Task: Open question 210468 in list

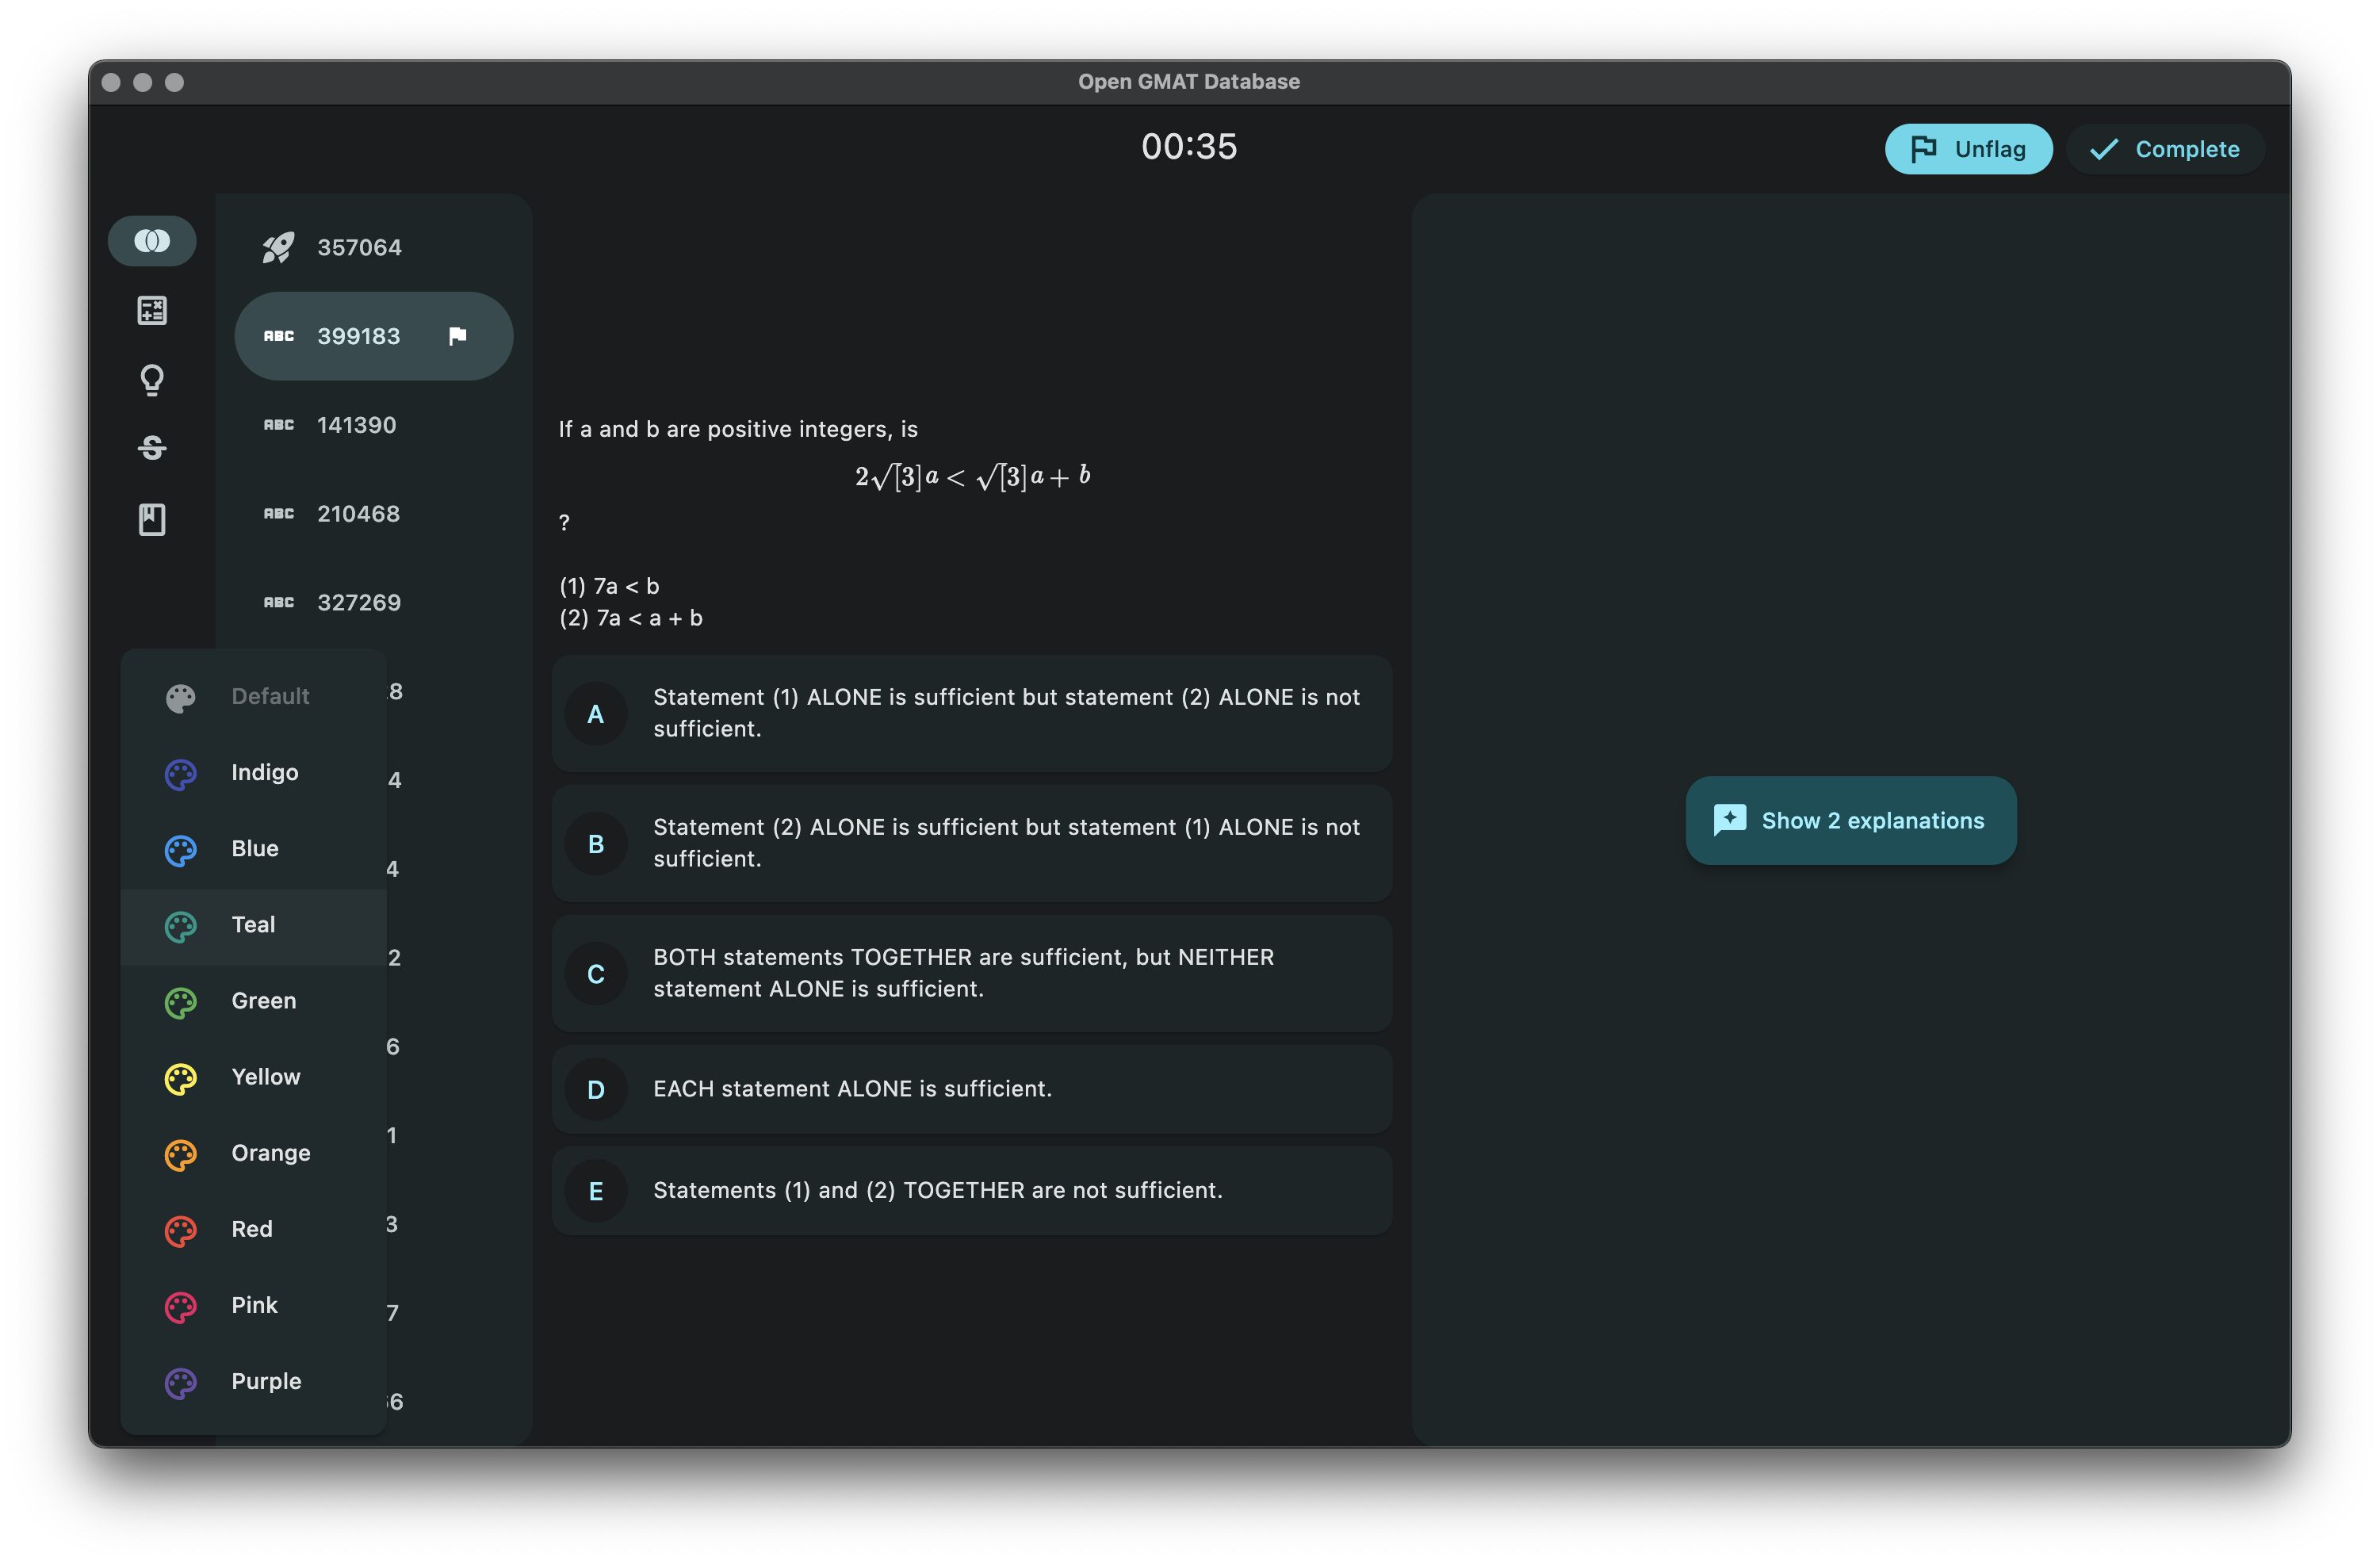Action: tap(358, 514)
